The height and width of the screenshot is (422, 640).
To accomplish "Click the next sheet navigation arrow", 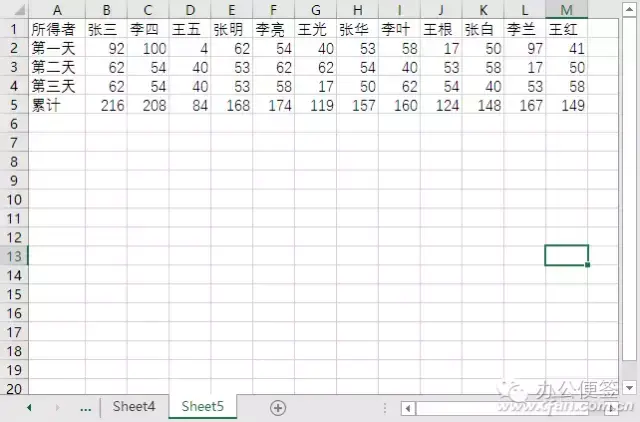I will (57, 407).
